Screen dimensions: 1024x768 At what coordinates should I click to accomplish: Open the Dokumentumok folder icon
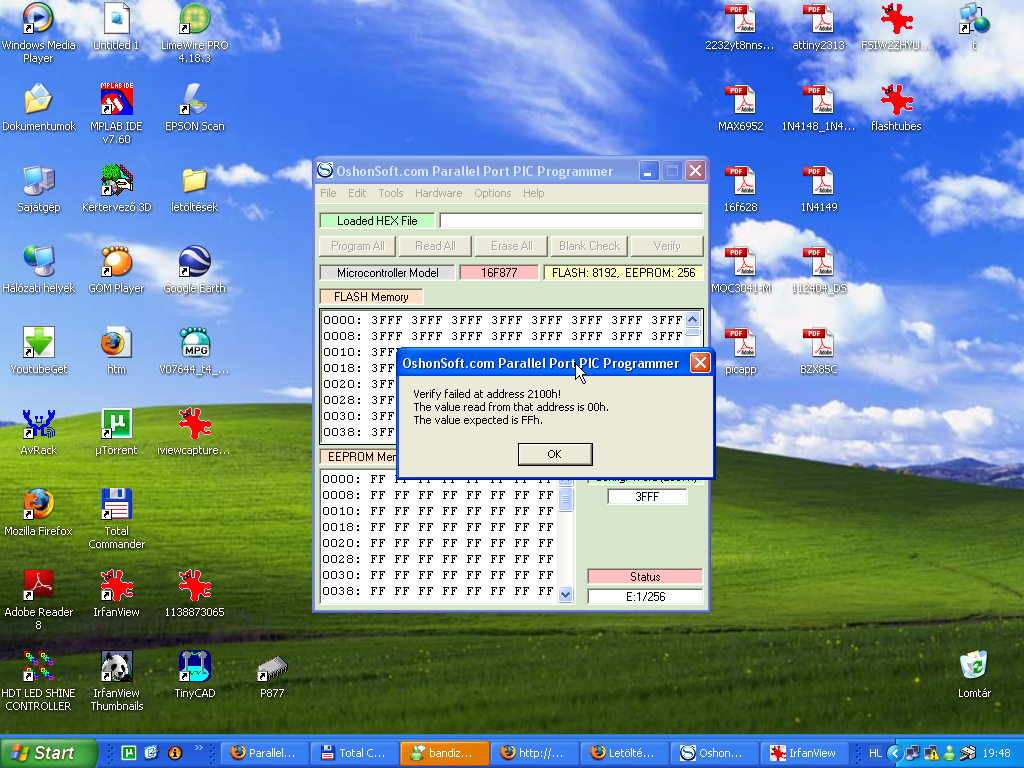39,108
